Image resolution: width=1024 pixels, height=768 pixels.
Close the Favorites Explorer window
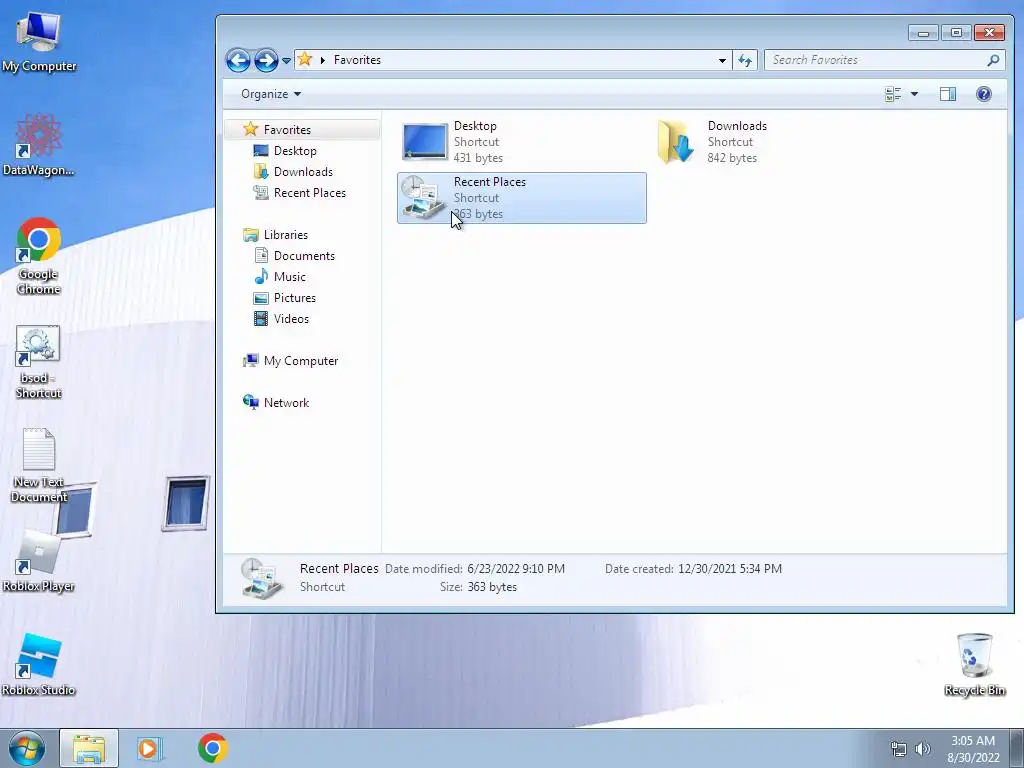pos(989,33)
